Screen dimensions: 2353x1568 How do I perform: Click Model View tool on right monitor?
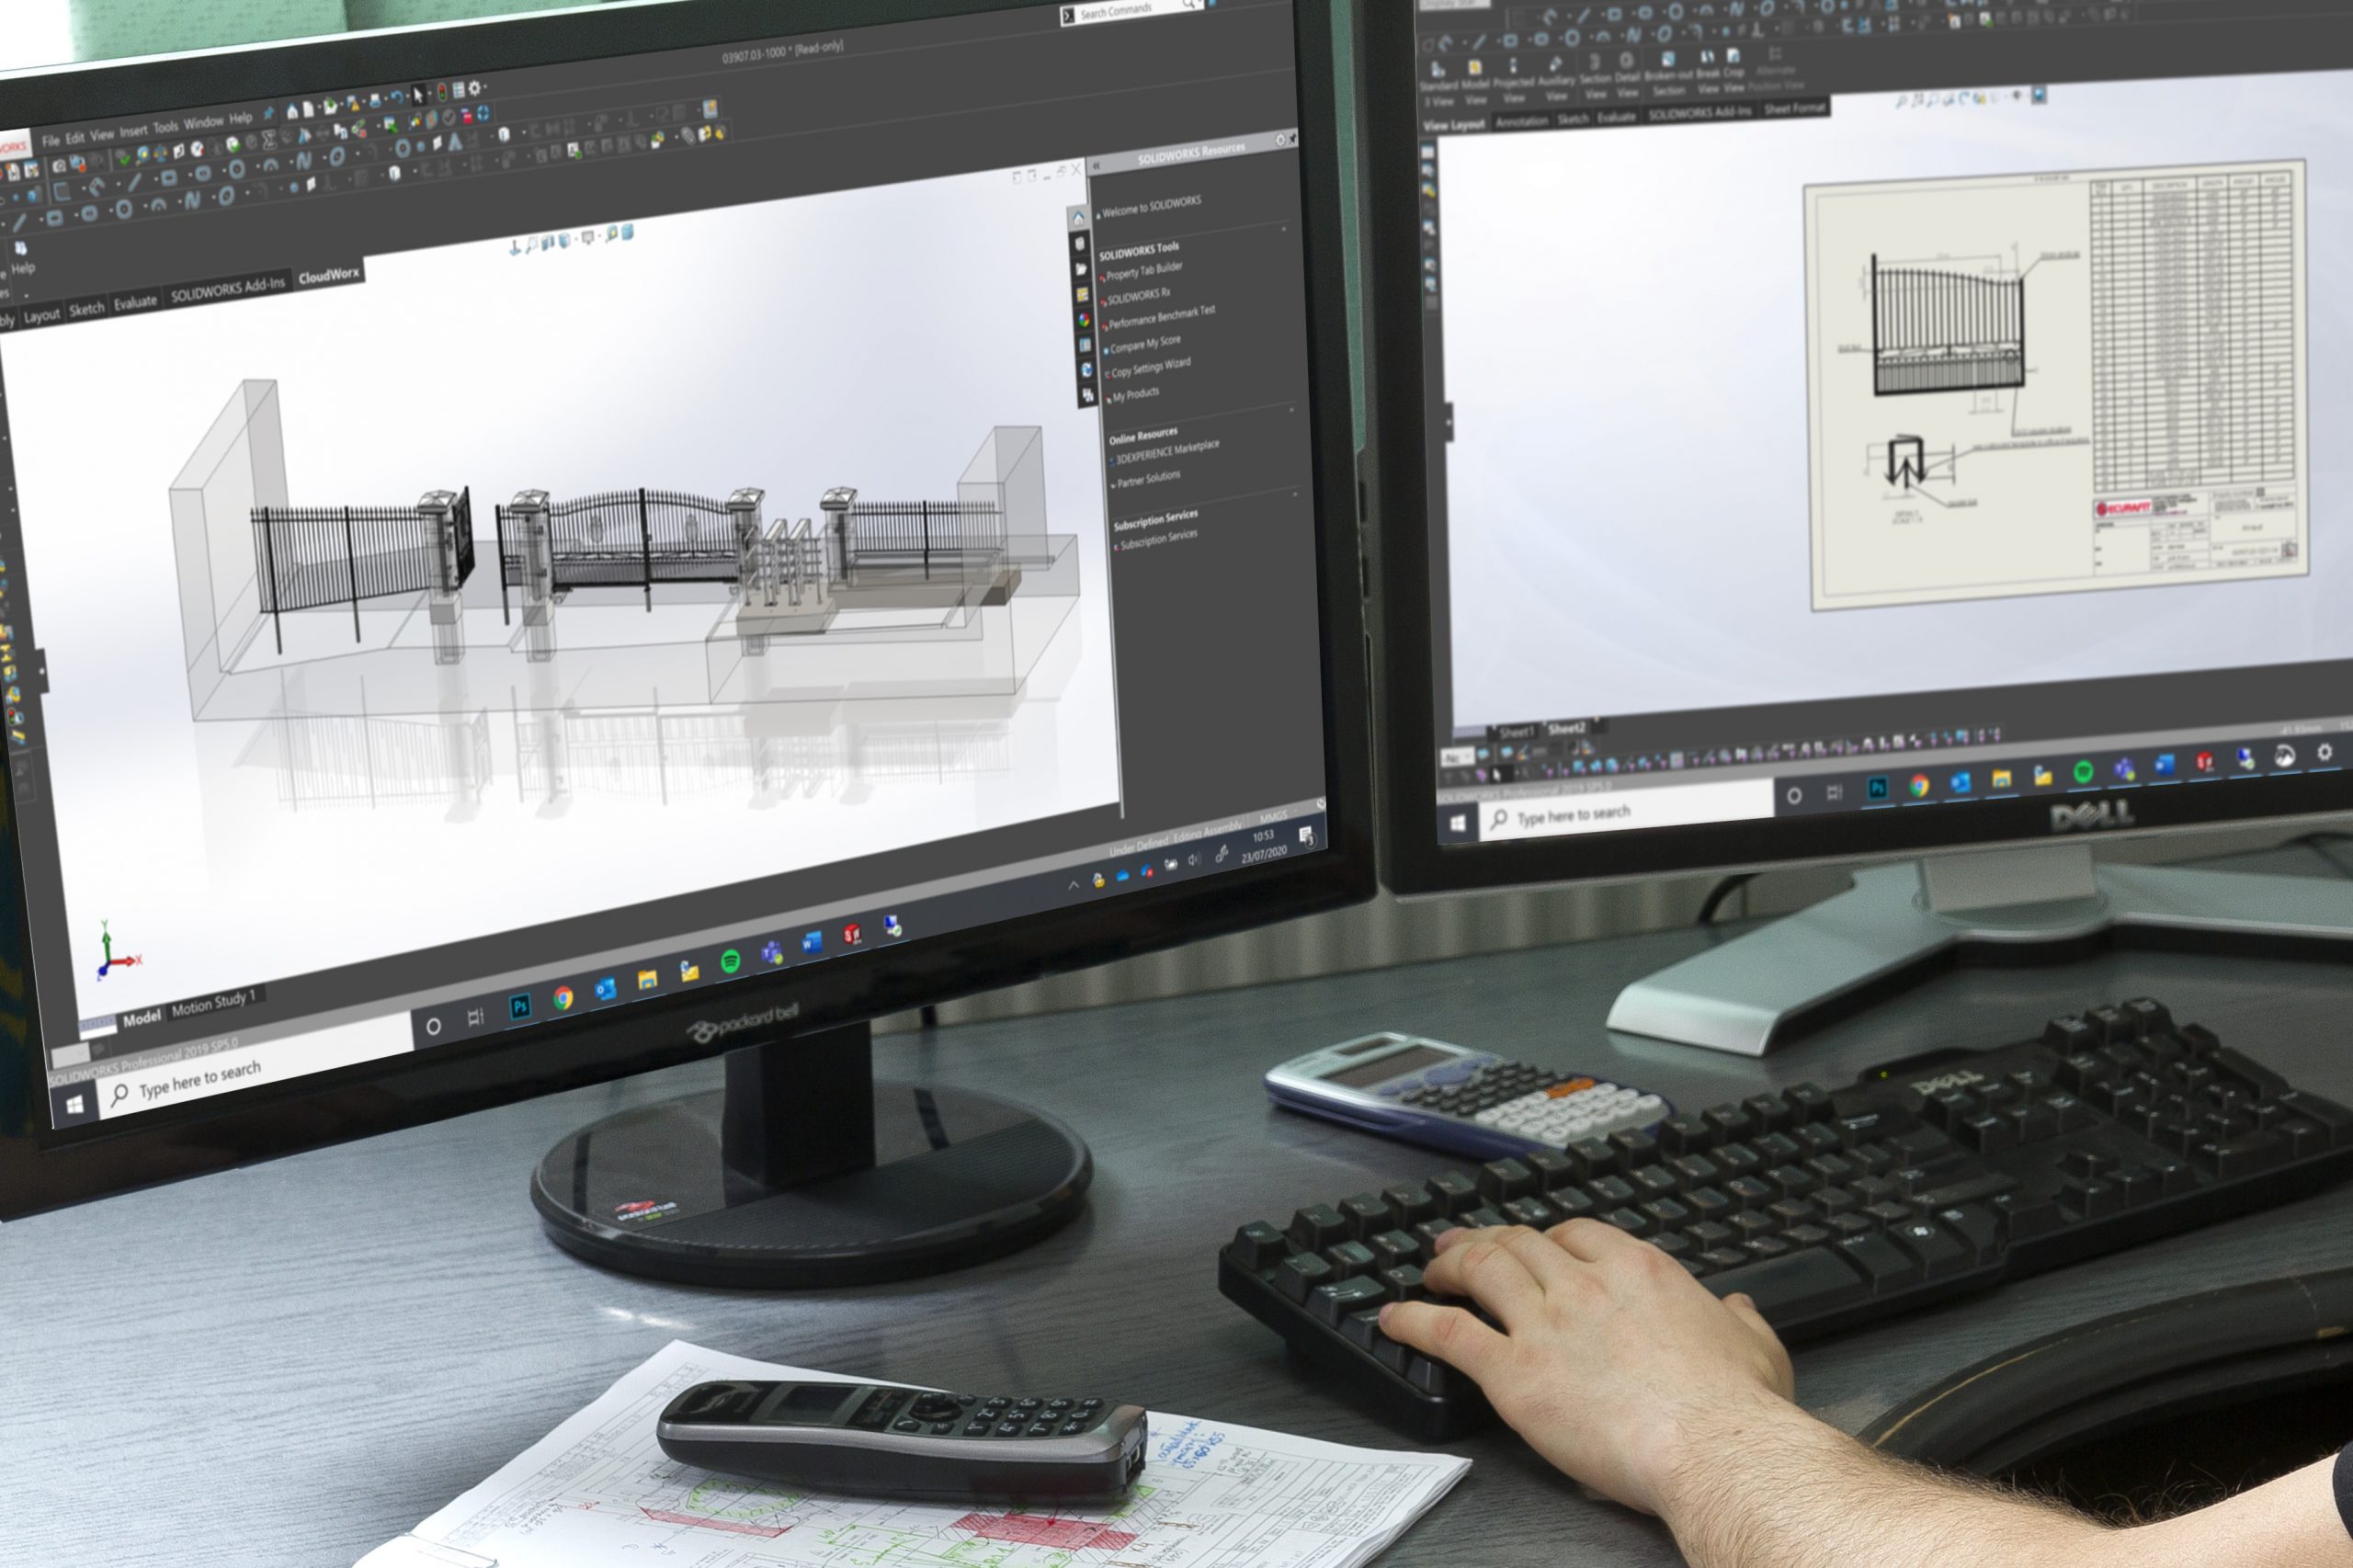pos(1475,81)
